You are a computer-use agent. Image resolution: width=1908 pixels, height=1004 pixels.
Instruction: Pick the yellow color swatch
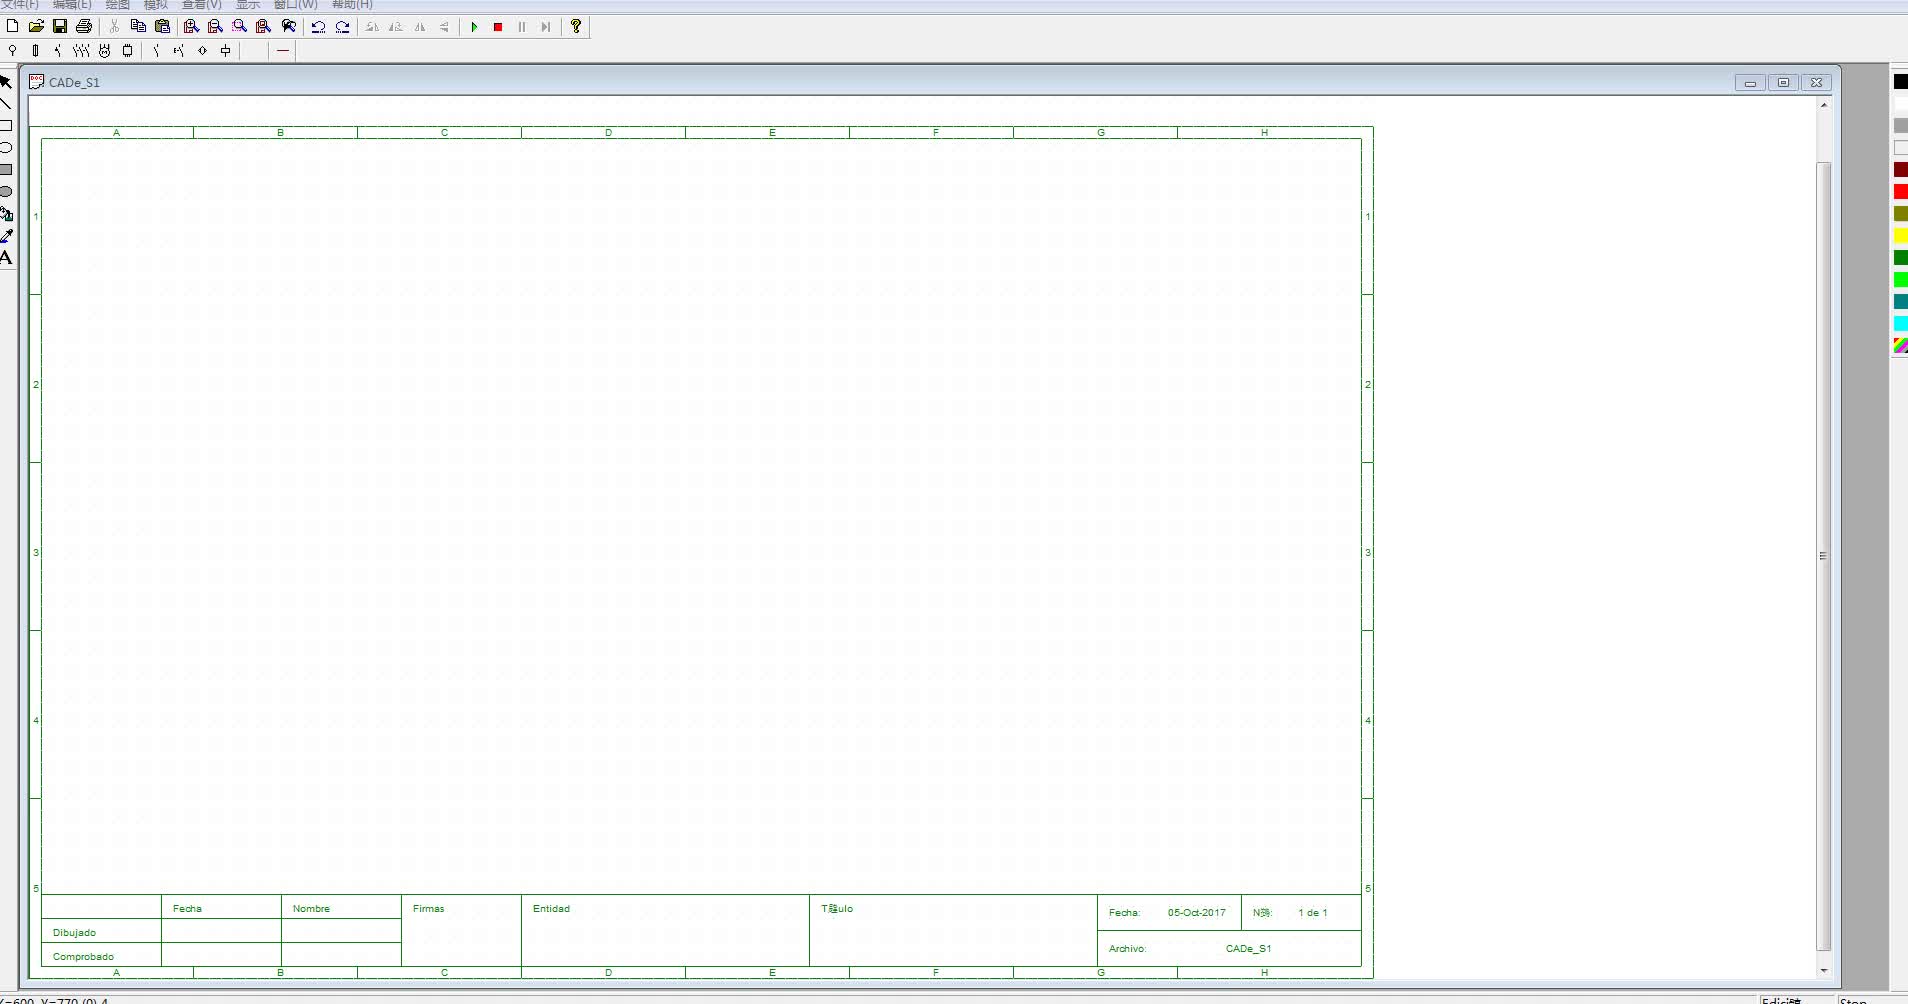tap(1901, 236)
